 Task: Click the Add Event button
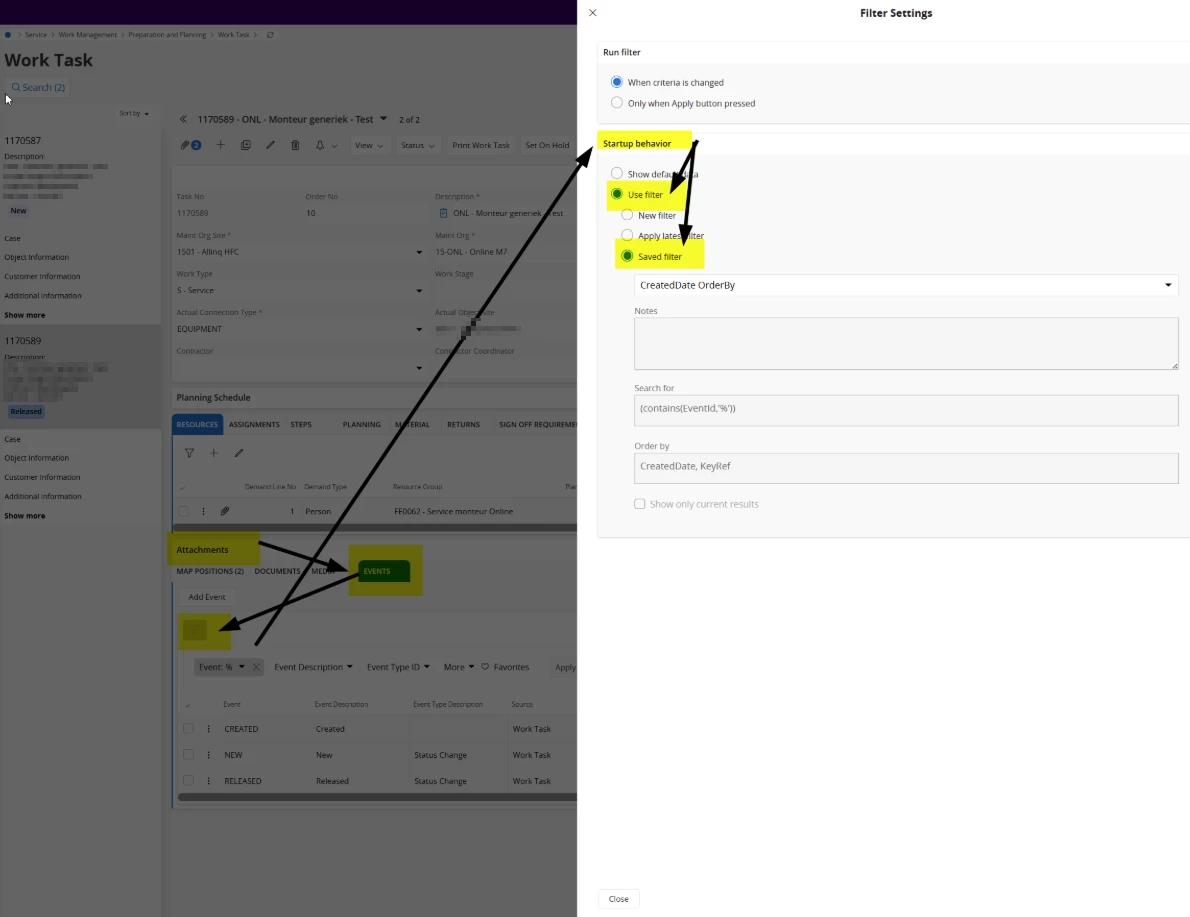(x=206, y=597)
